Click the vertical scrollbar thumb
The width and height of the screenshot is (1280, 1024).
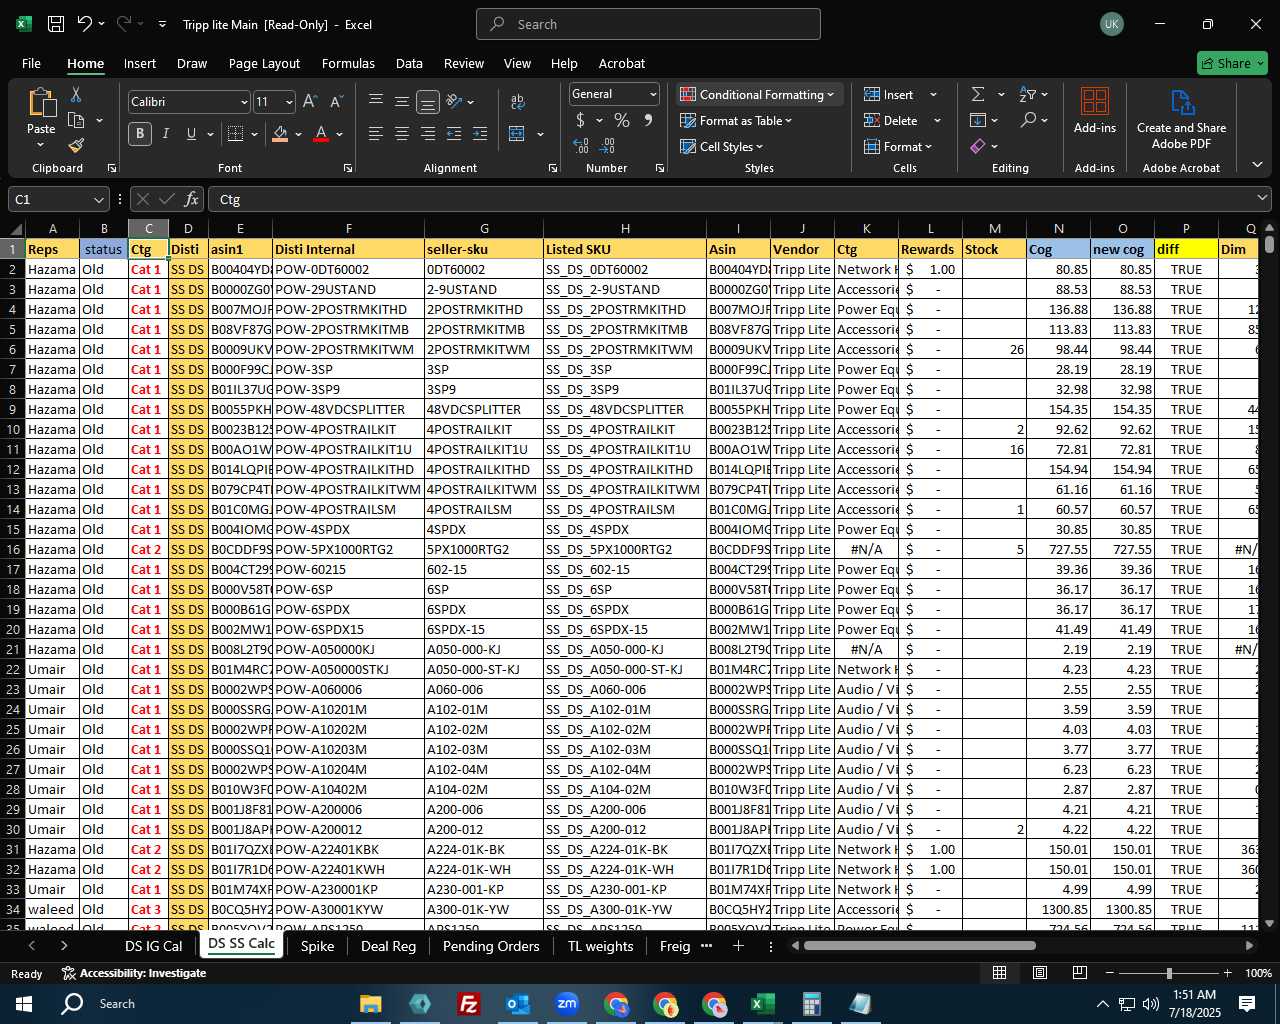(1269, 244)
